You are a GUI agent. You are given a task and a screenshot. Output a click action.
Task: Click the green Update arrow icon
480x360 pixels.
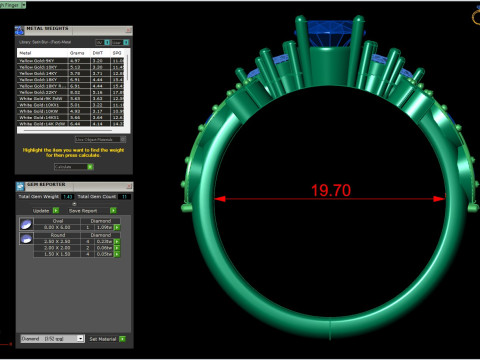pyautogui.click(x=56, y=210)
